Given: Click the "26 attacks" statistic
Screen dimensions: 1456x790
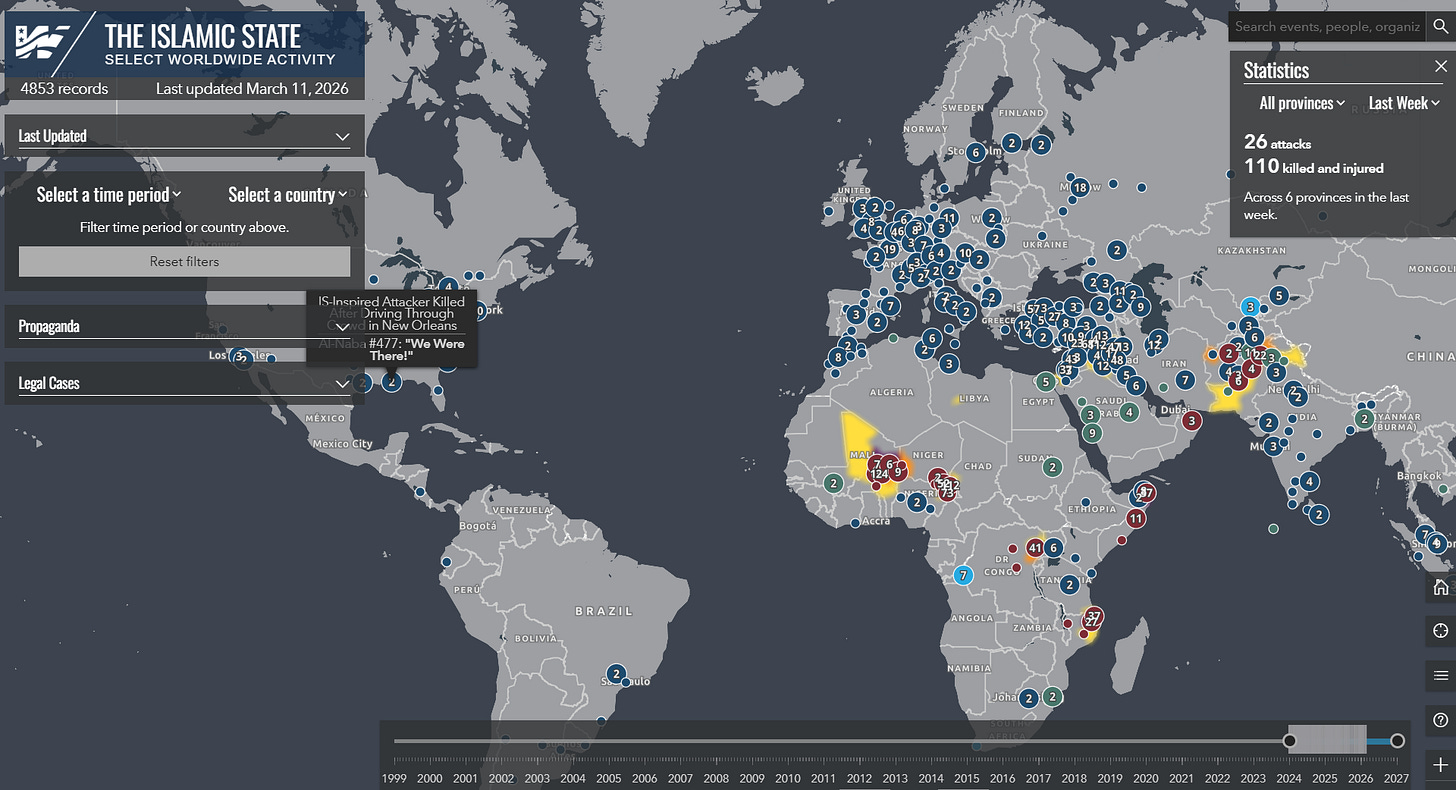Looking at the screenshot, I should (1278, 143).
